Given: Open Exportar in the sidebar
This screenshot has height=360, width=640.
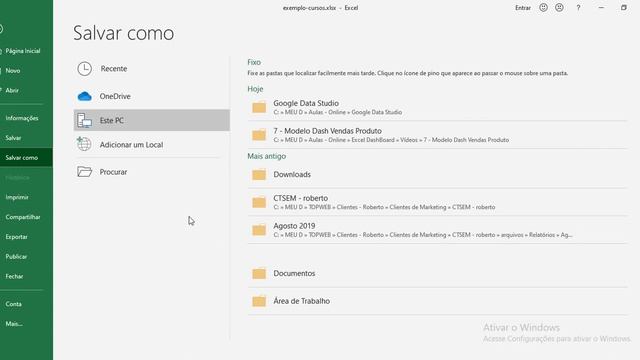Looking at the screenshot, I should (16, 237).
